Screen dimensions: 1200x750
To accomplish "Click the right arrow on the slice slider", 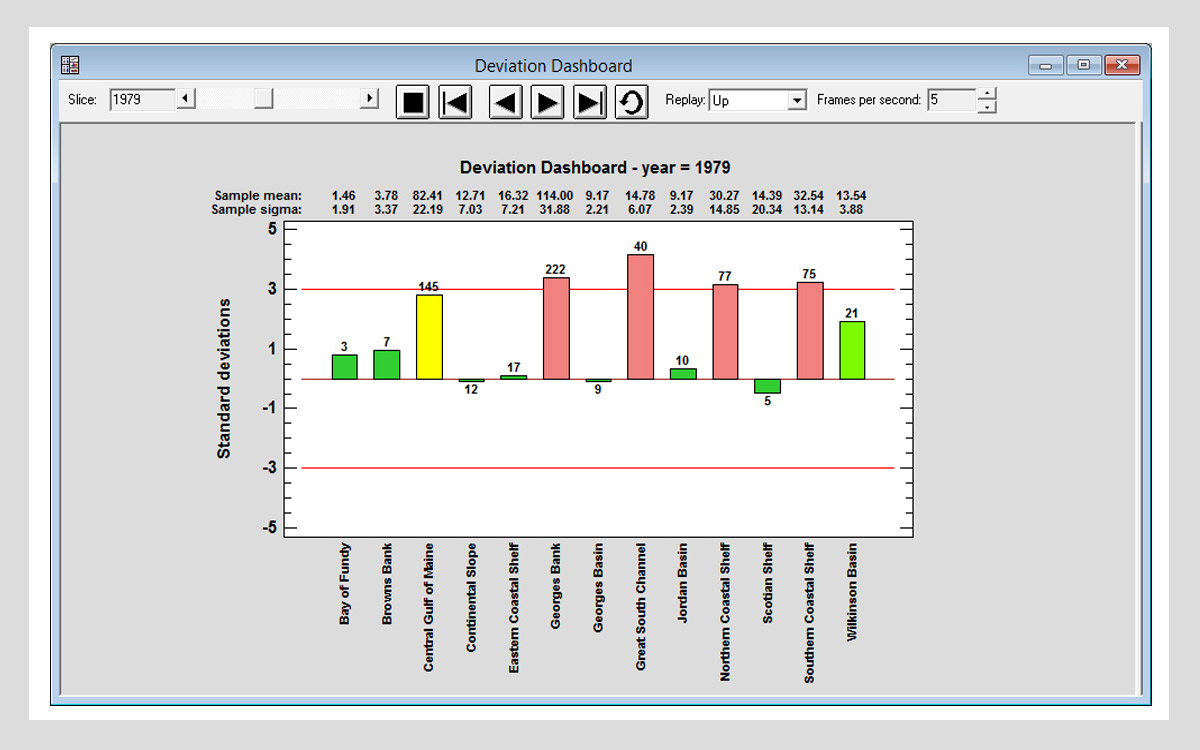I will (x=368, y=100).
